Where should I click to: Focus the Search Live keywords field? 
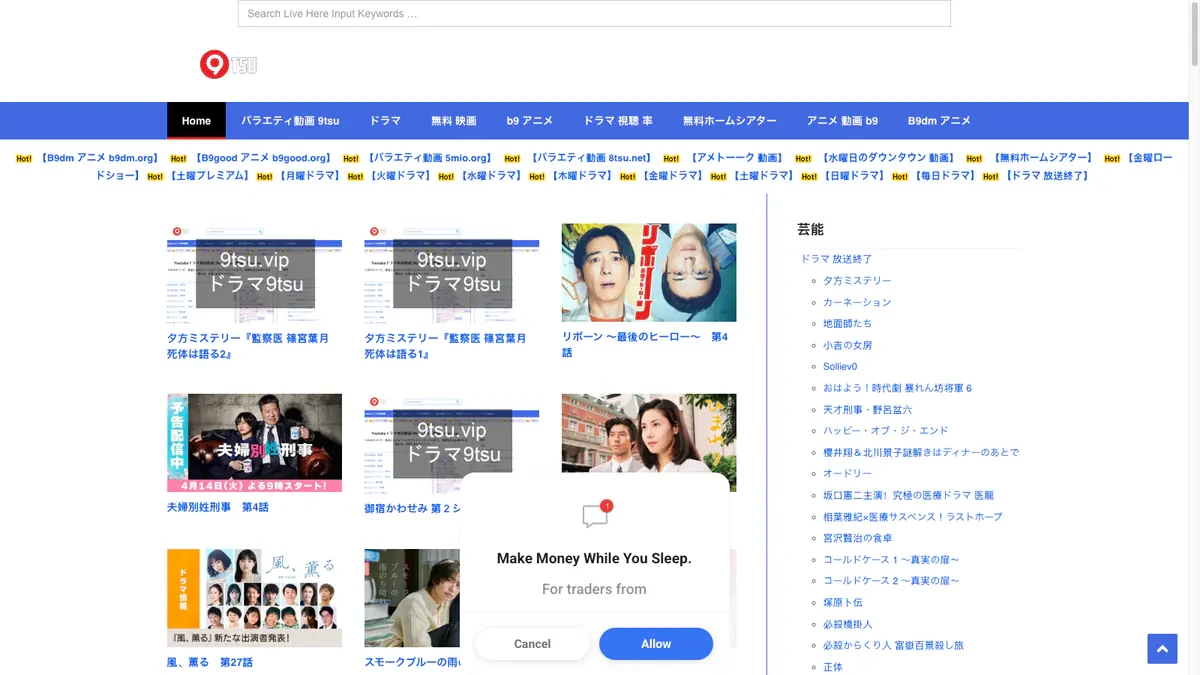point(594,14)
